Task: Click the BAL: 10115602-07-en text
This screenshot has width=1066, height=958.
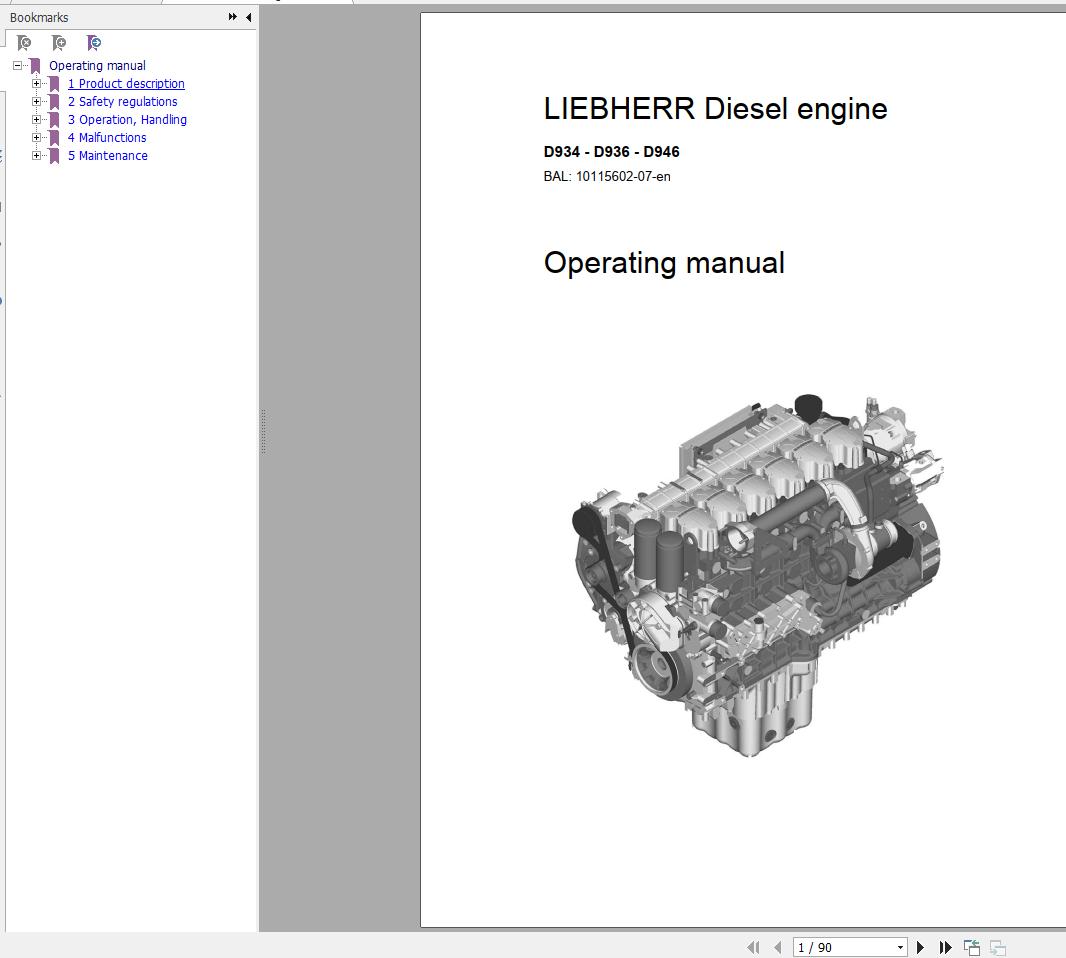Action: 607,177
